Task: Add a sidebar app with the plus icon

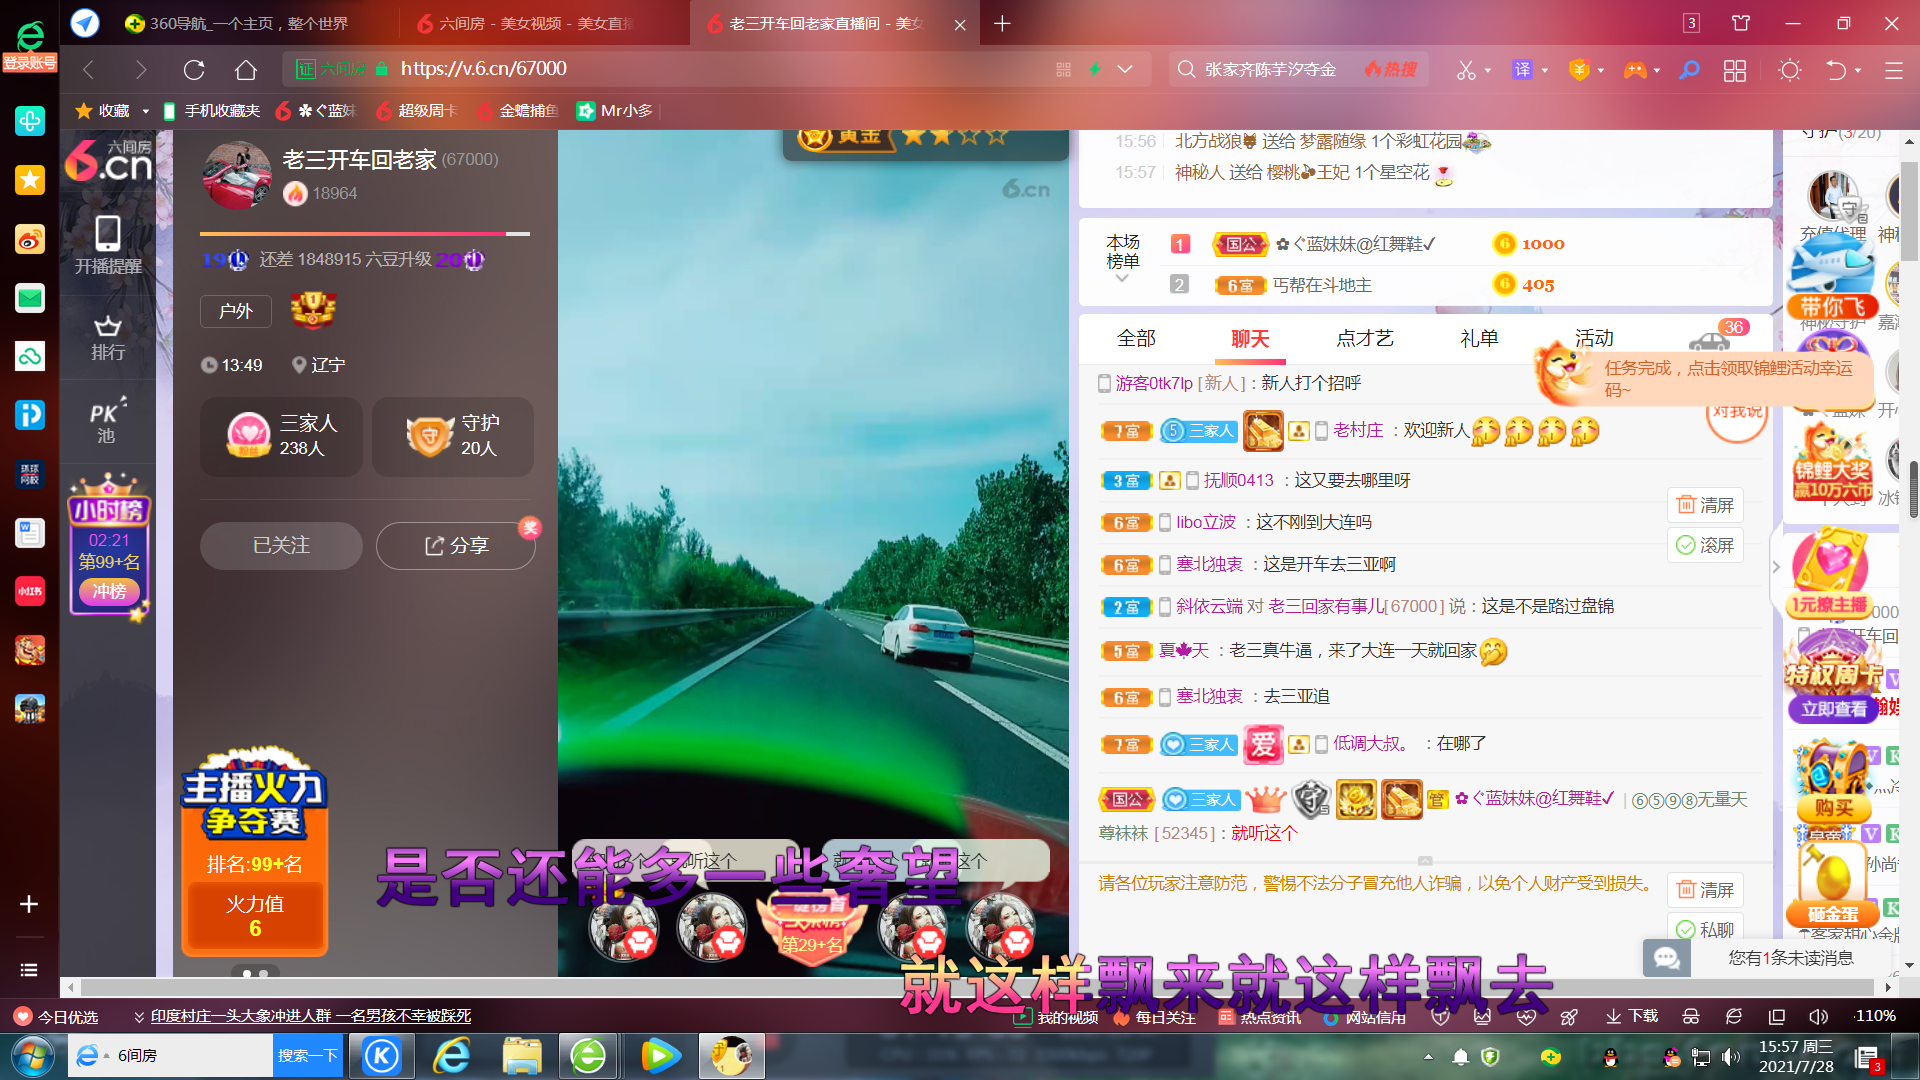Action: point(29,904)
